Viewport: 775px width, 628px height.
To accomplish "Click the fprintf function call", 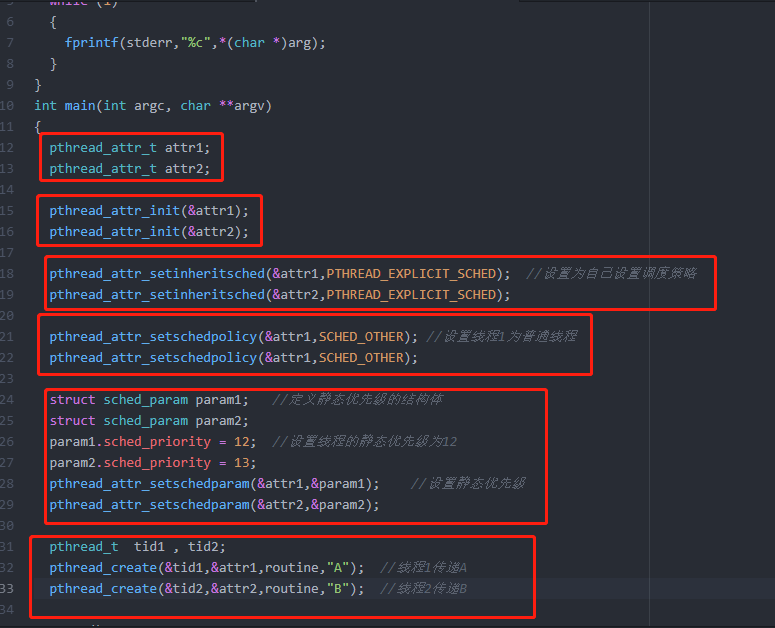I will (x=195, y=43).
